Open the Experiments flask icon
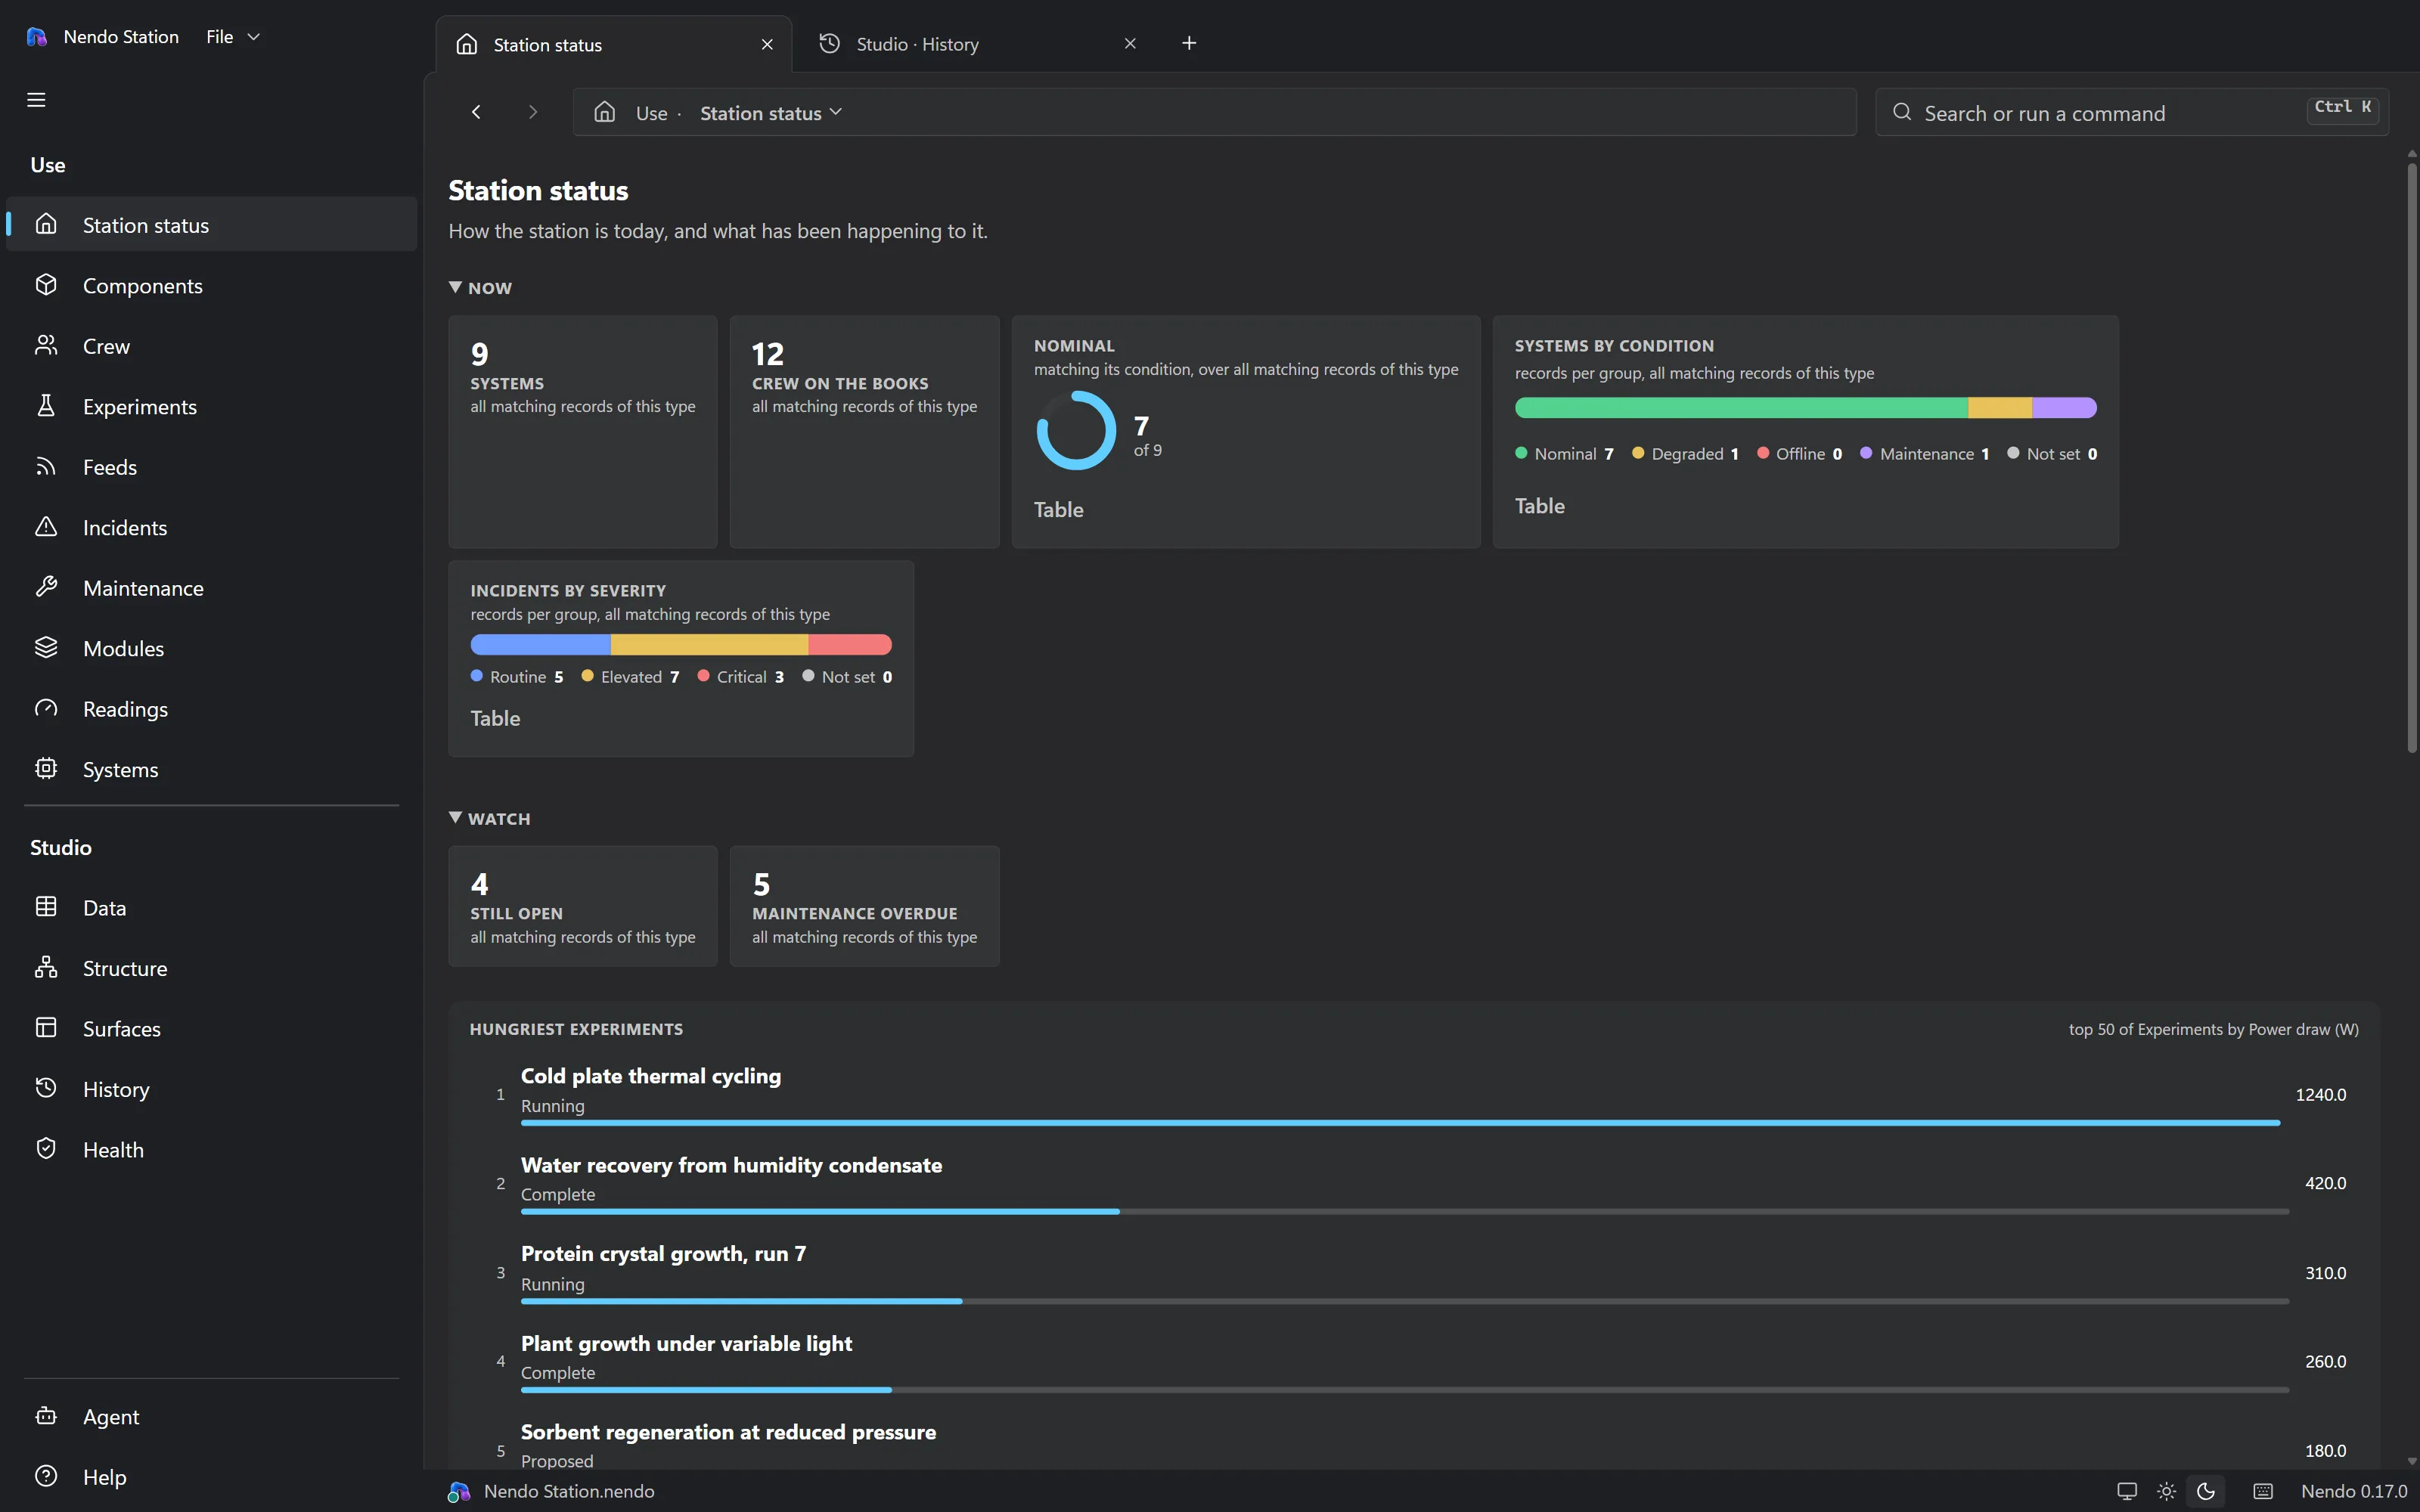The height and width of the screenshot is (1512, 2420). click(46, 406)
